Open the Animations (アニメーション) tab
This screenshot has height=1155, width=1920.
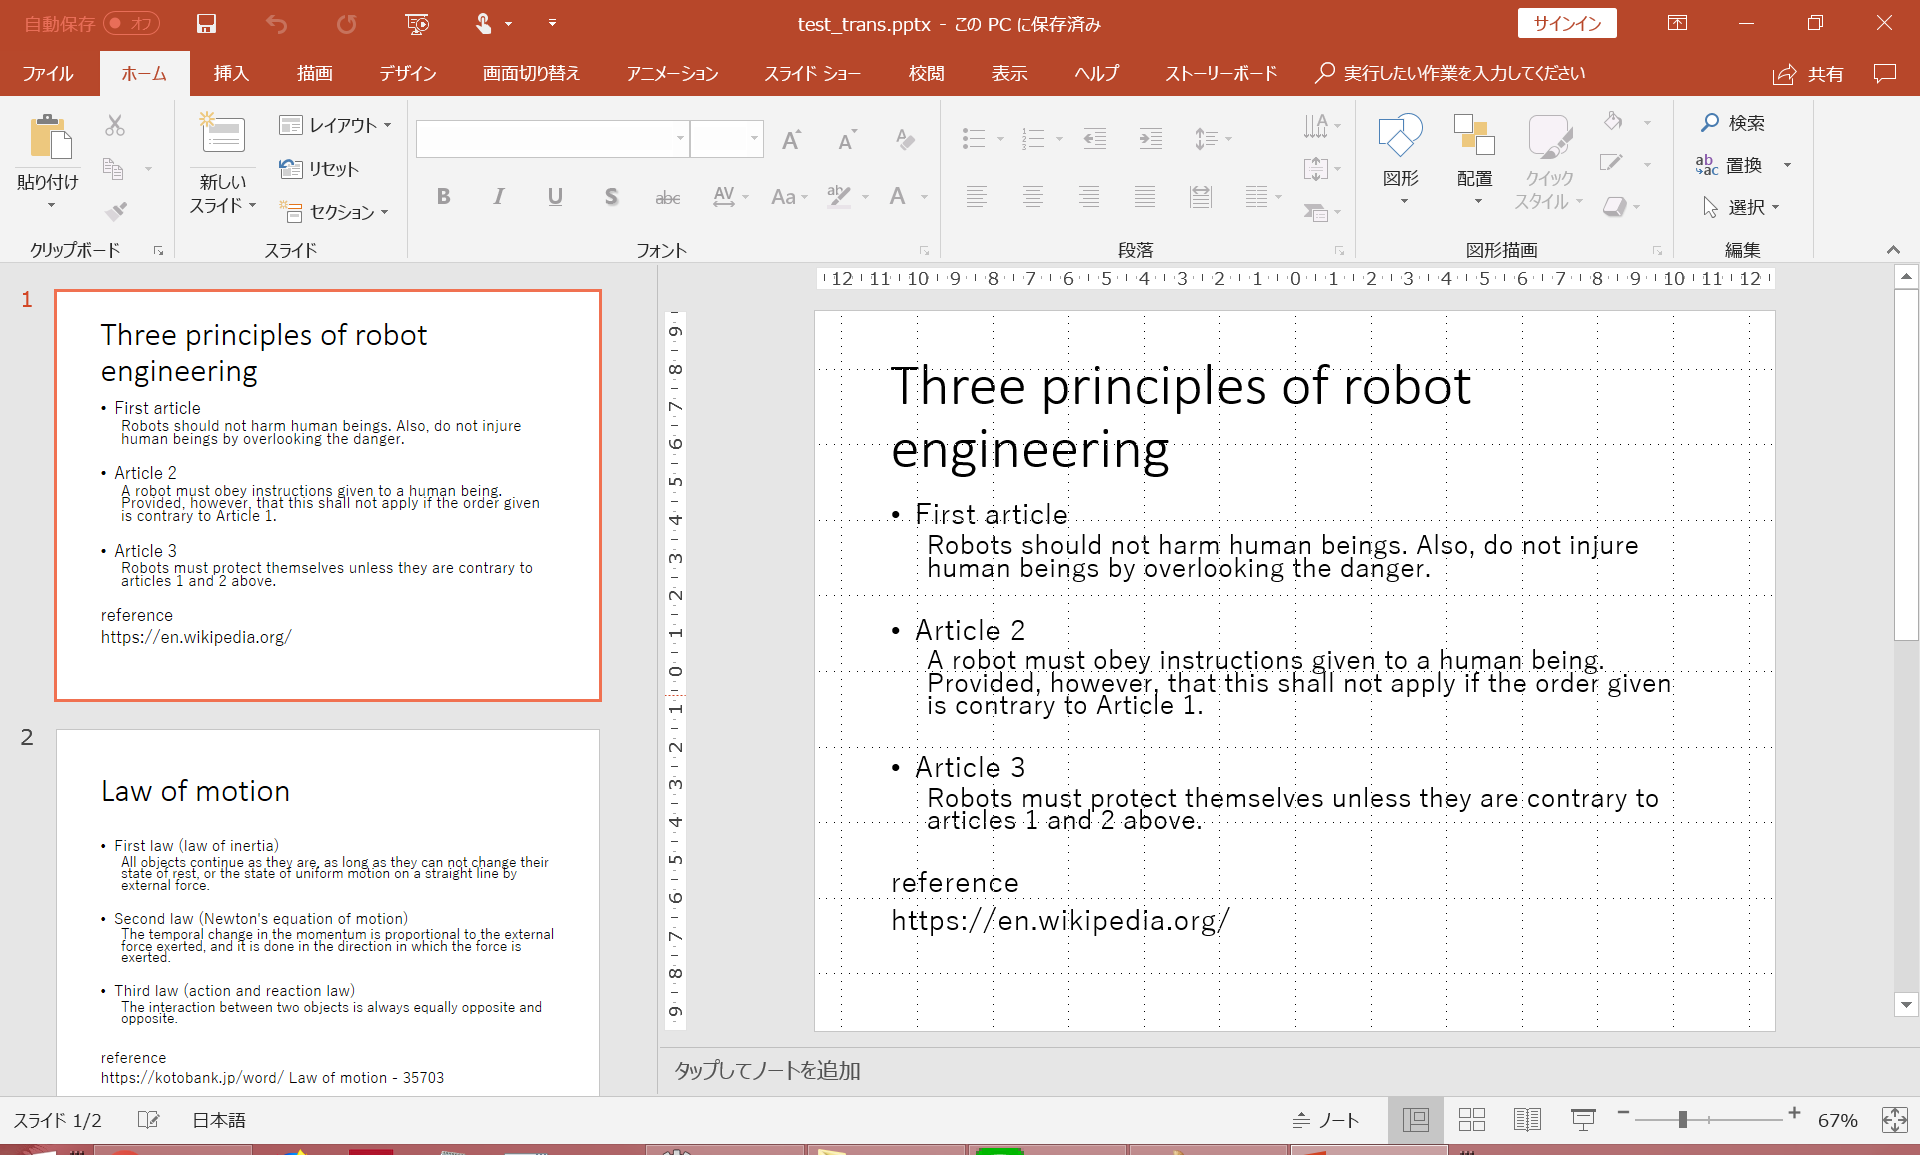pyautogui.click(x=672, y=73)
